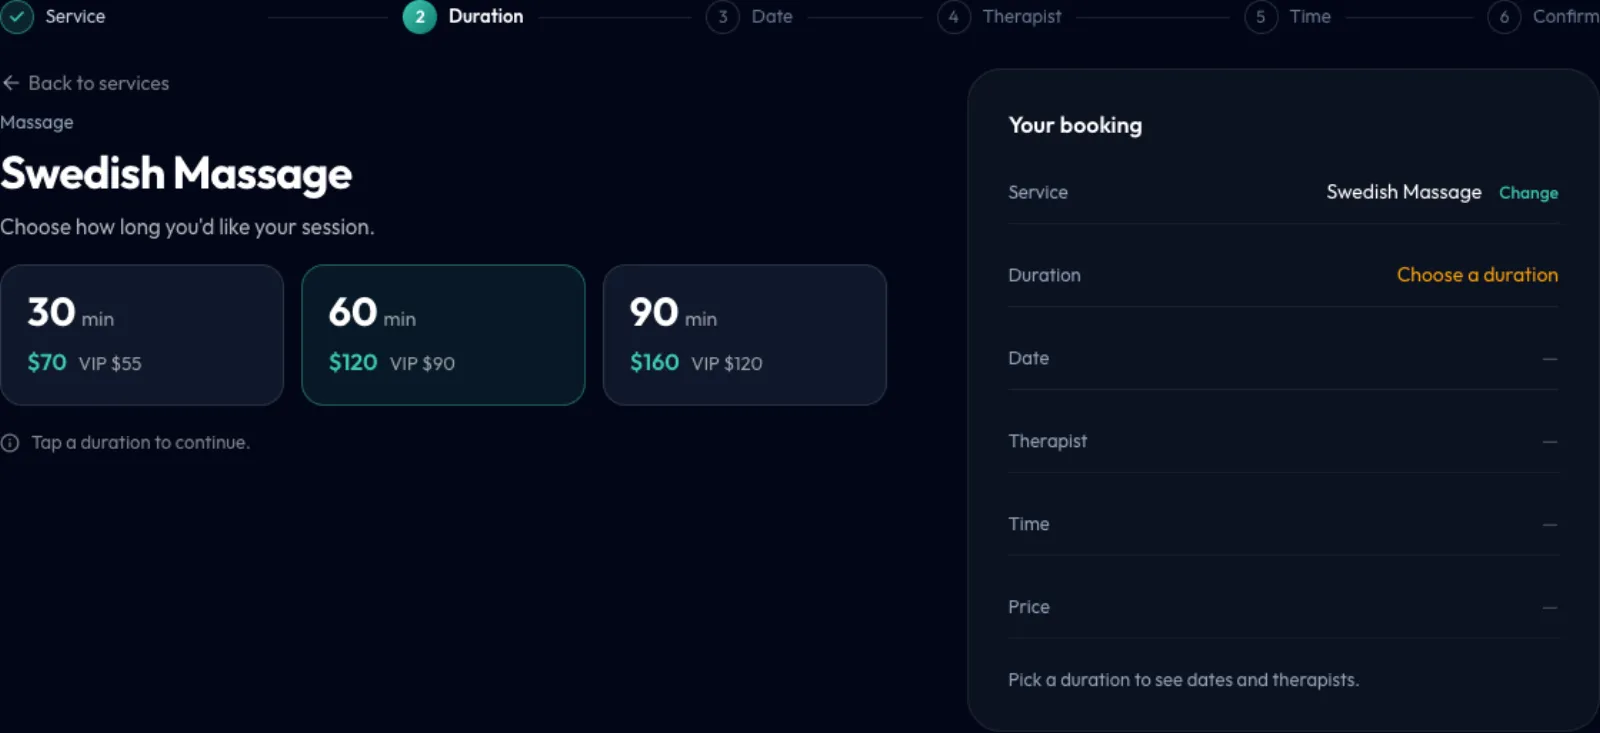
Task: Click the Therapist row label in summary
Action: pyautogui.click(x=1047, y=441)
